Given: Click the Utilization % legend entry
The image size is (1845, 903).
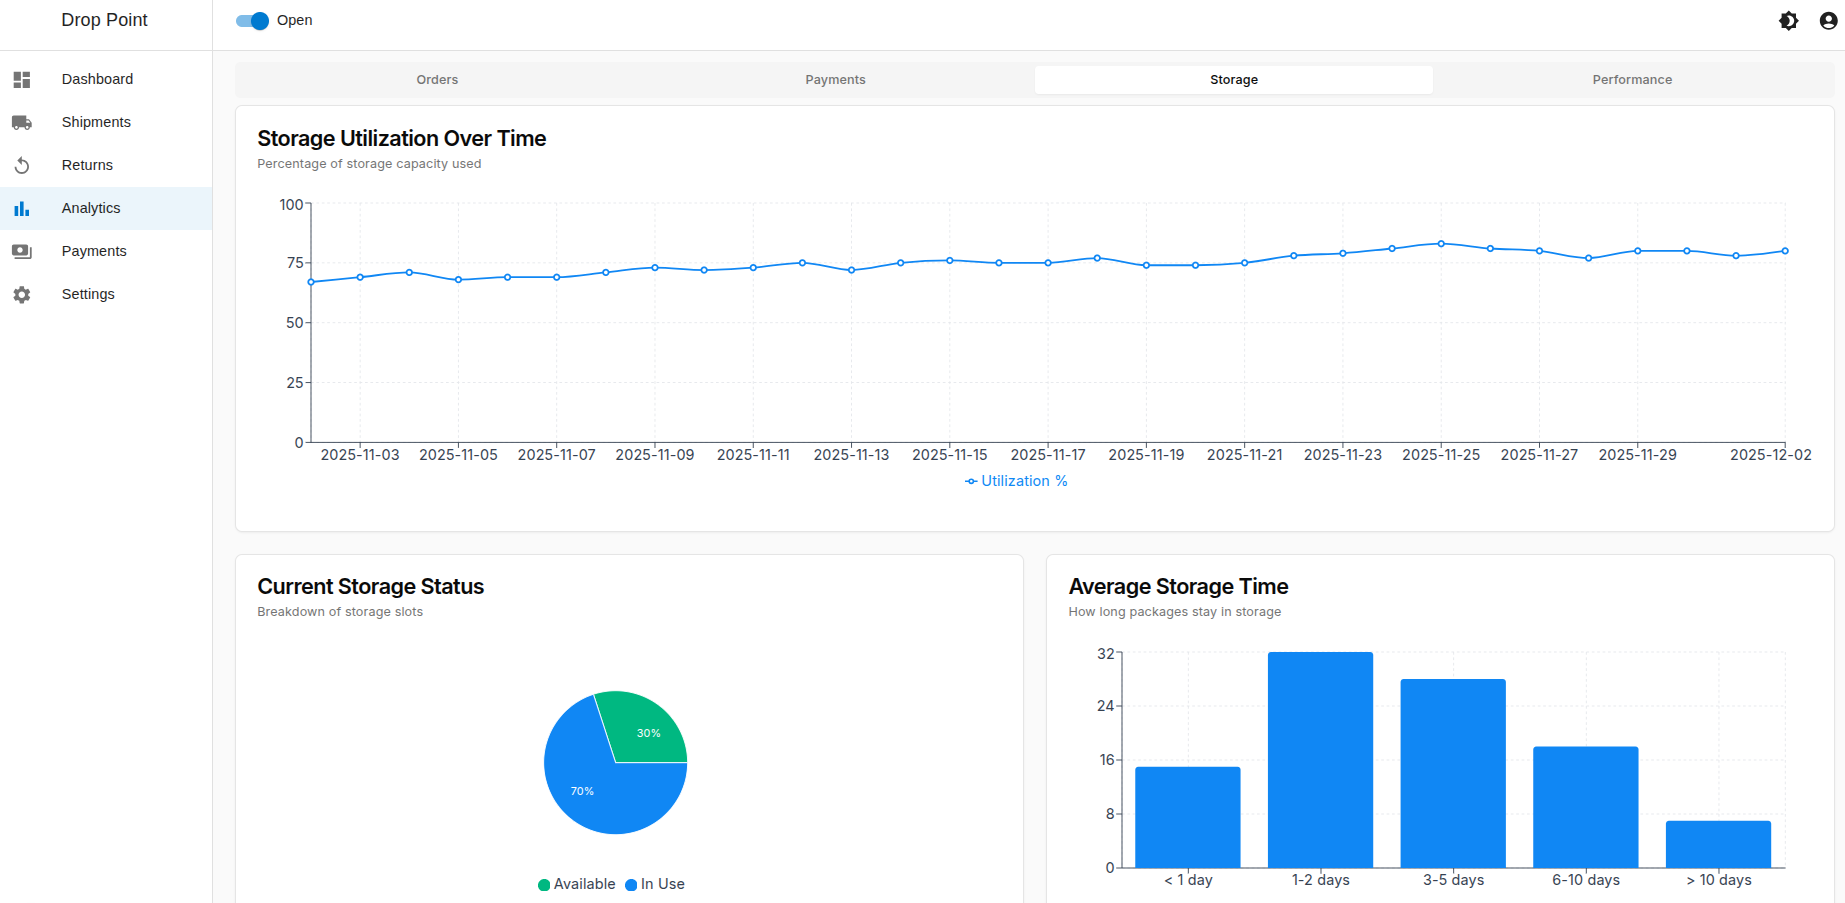Looking at the screenshot, I should click(x=1016, y=481).
